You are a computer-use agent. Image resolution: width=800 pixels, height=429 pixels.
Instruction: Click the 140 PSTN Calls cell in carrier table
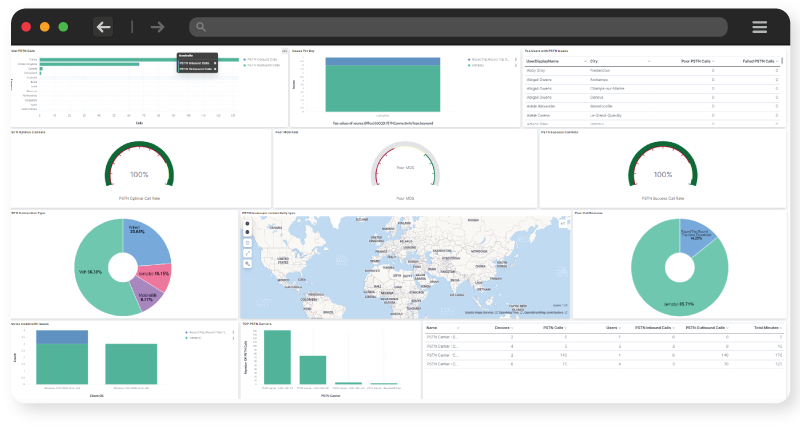[x=563, y=355]
